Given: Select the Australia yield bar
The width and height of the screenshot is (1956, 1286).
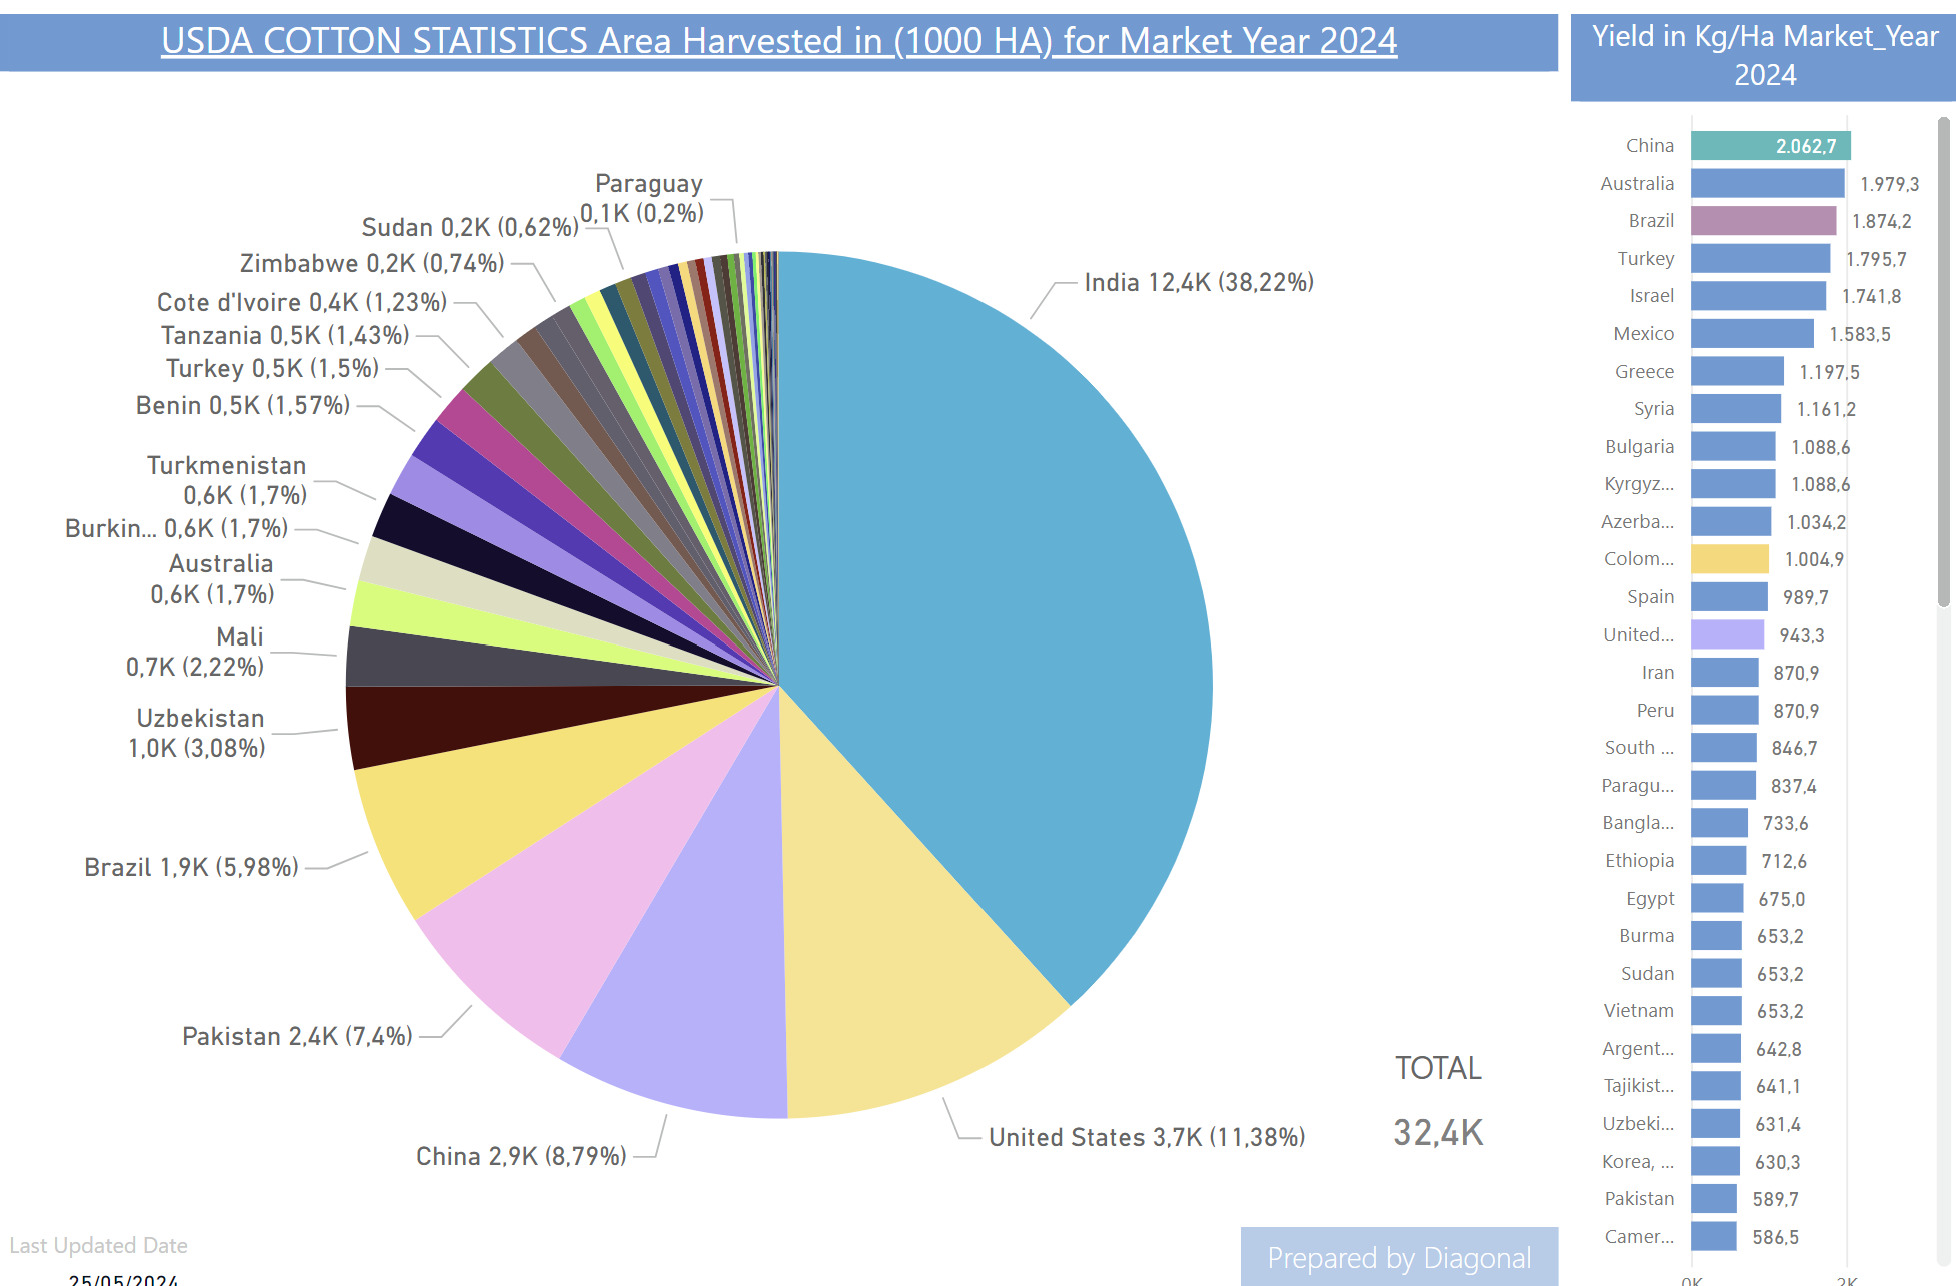Looking at the screenshot, I should coord(1766,184).
